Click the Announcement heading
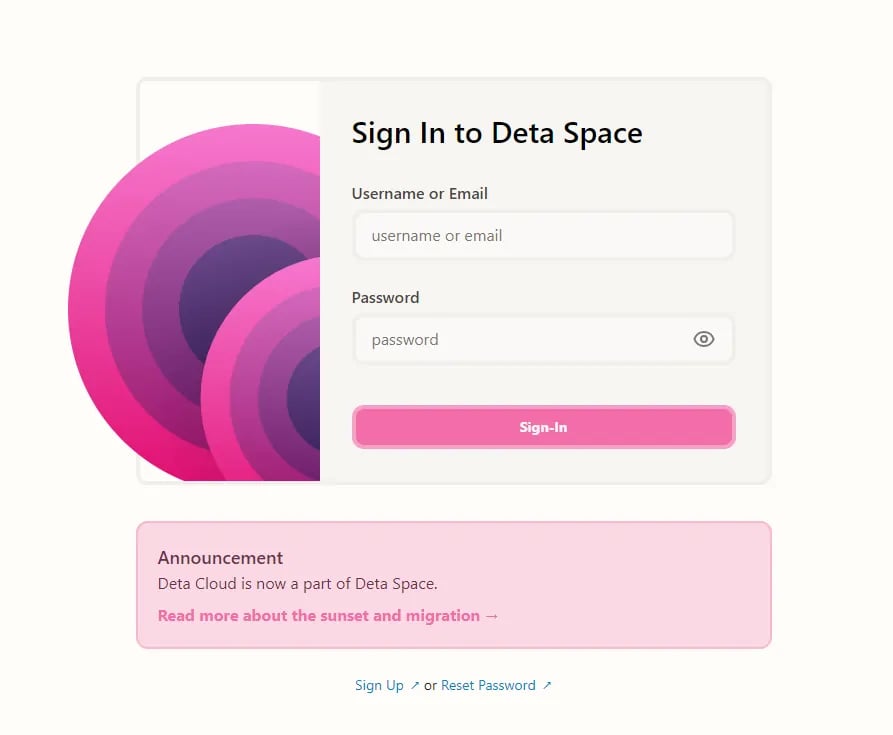893x735 pixels. point(220,558)
